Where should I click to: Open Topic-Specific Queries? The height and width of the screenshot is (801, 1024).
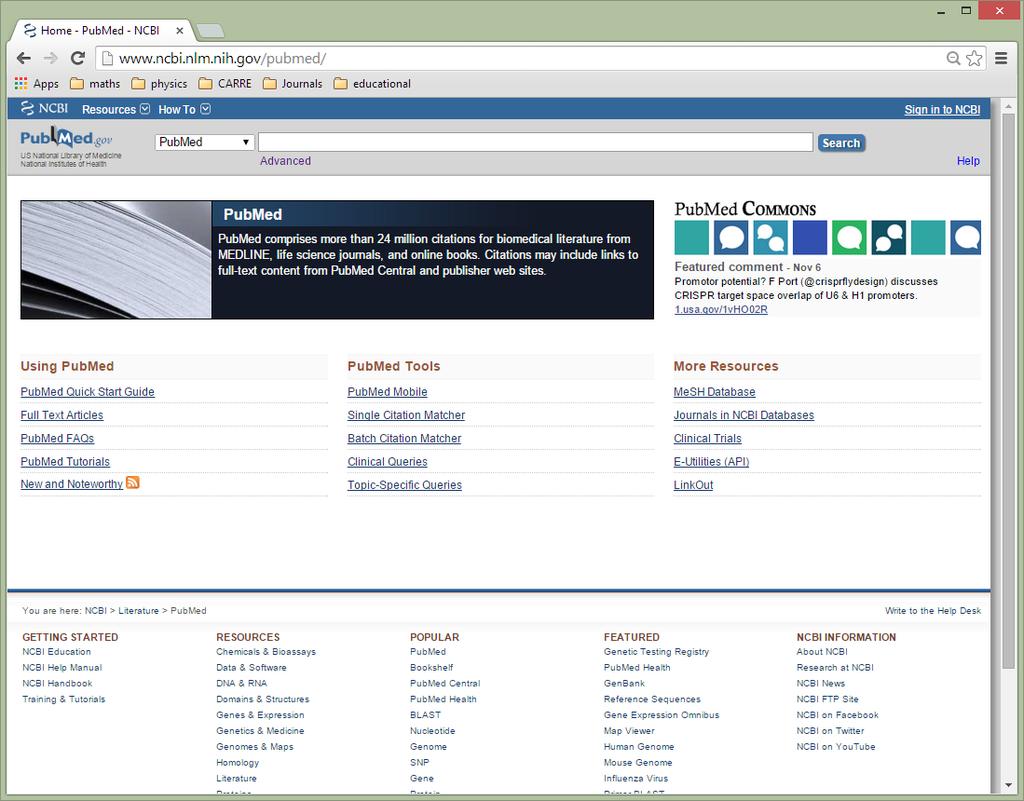point(405,485)
